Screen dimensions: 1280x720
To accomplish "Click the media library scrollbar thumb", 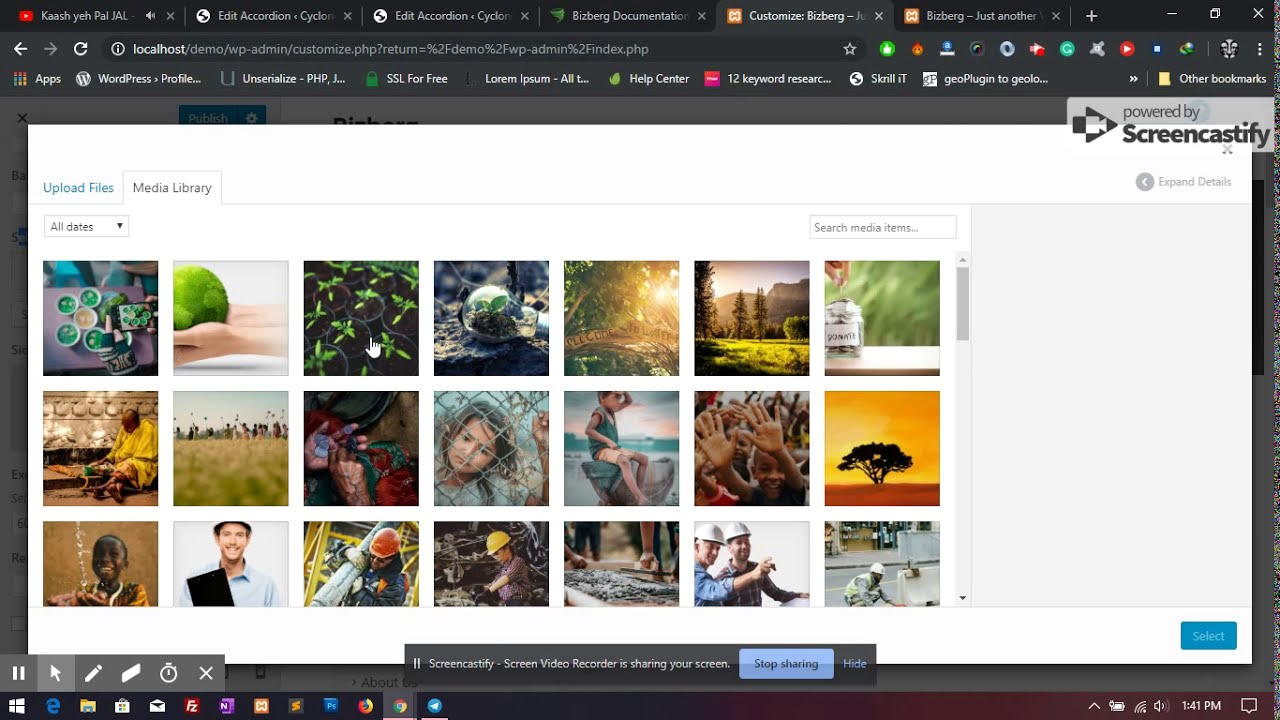I will 963,304.
